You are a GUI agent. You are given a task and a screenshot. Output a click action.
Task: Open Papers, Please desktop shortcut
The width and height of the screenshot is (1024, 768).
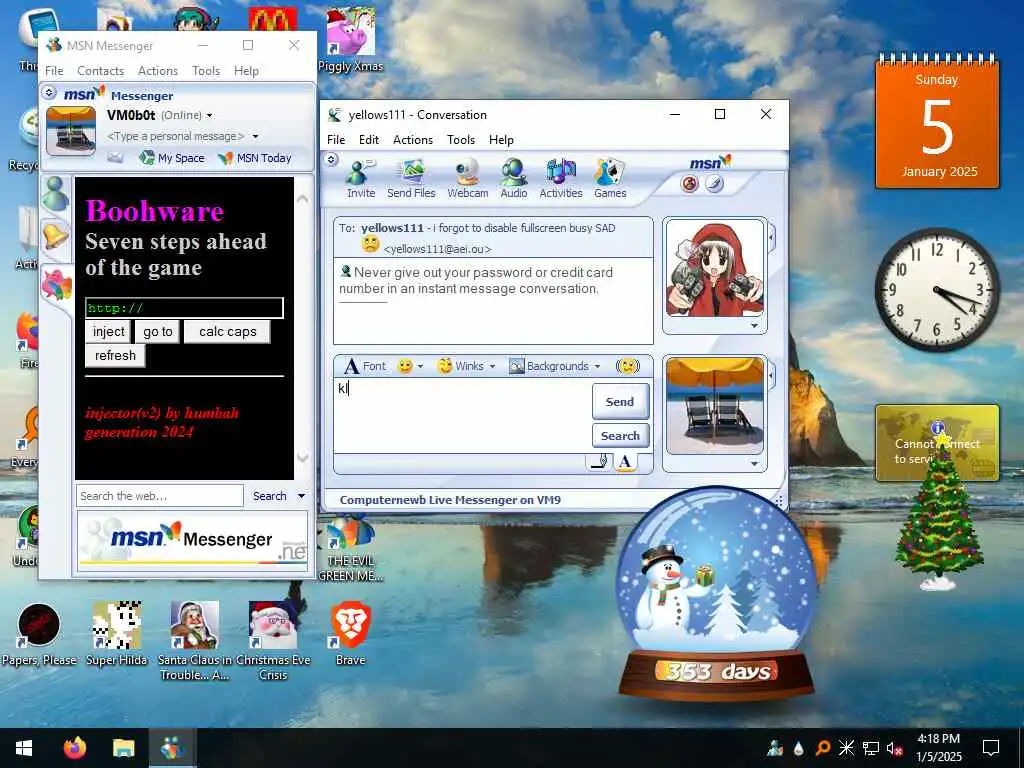(x=39, y=633)
